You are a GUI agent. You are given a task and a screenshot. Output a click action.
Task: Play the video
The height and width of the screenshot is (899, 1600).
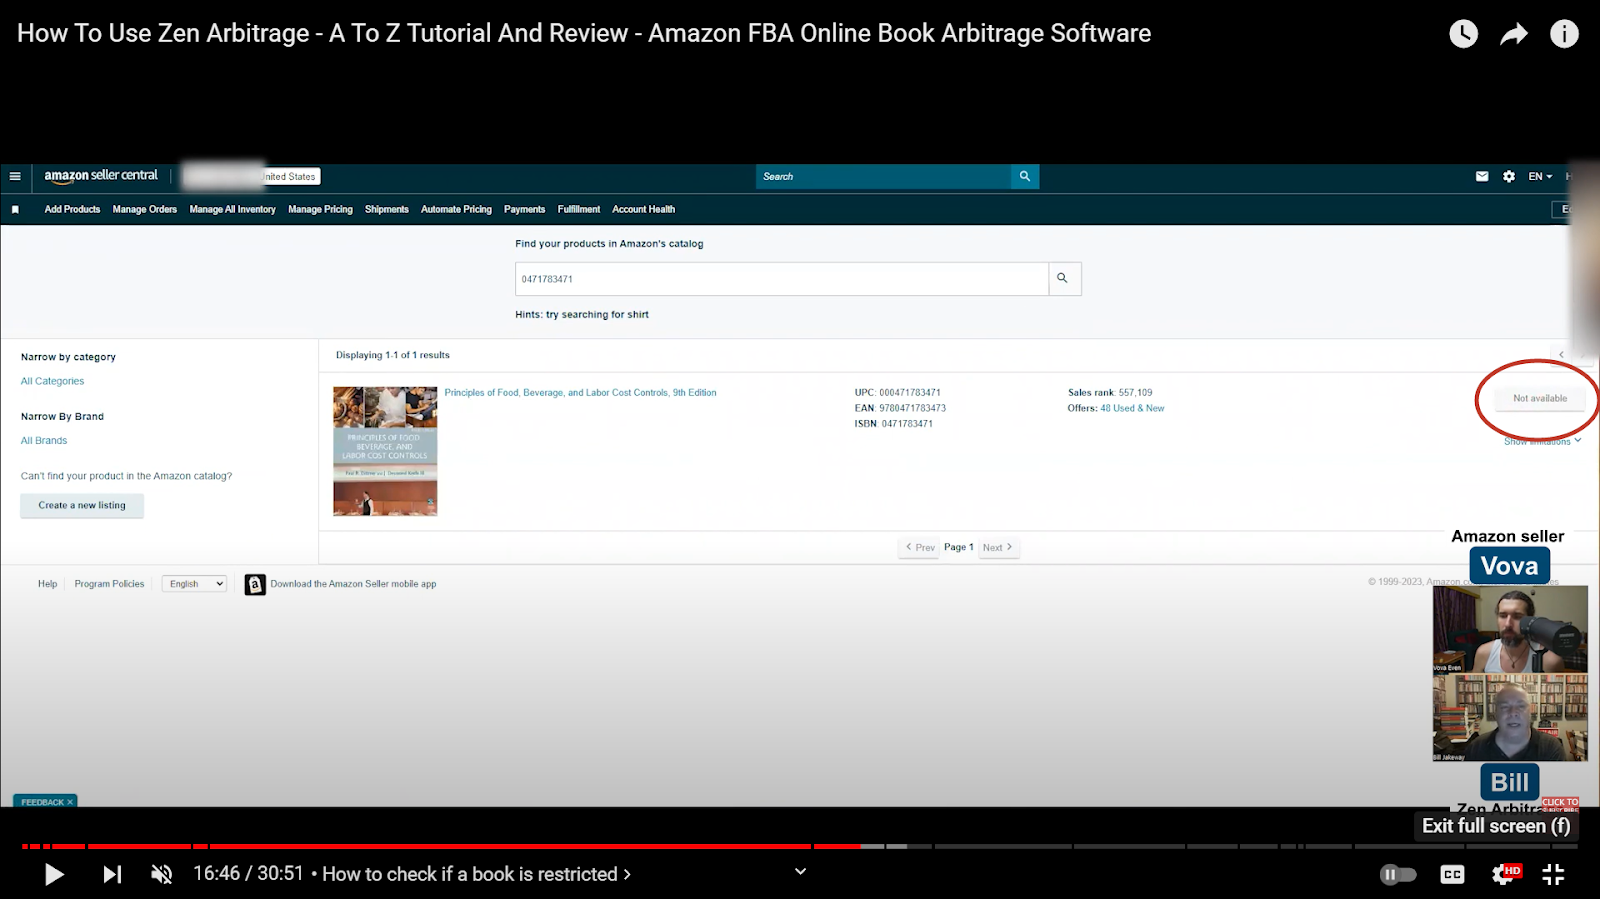click(x=54, y=874)
